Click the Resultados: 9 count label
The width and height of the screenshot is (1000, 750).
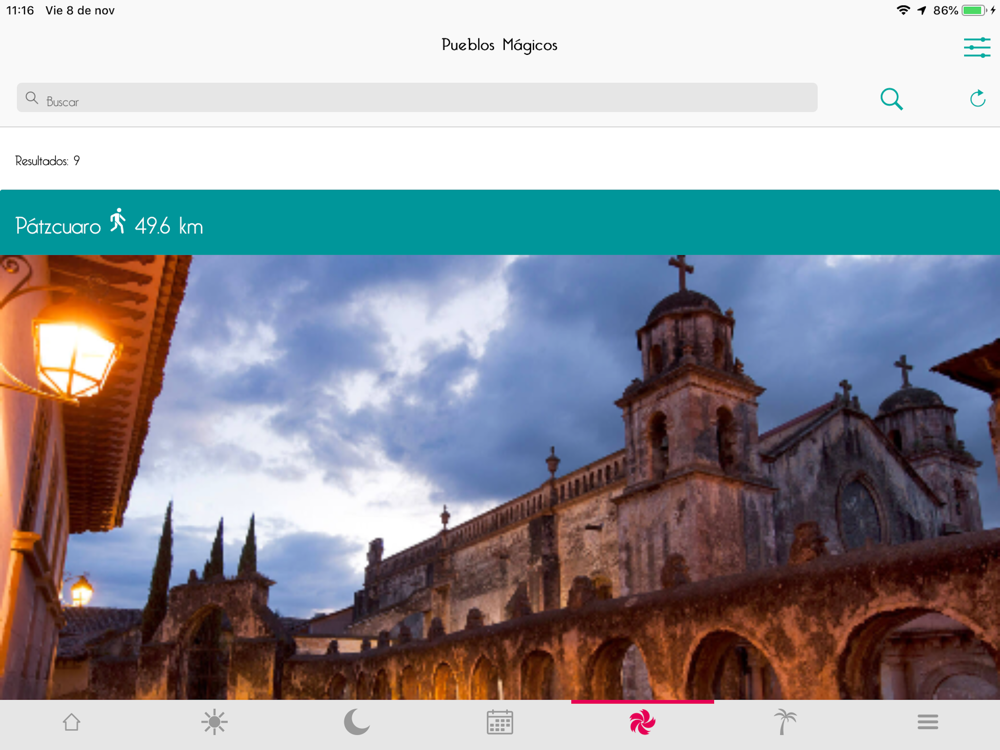pyautogui.click(x=48, y=161)
